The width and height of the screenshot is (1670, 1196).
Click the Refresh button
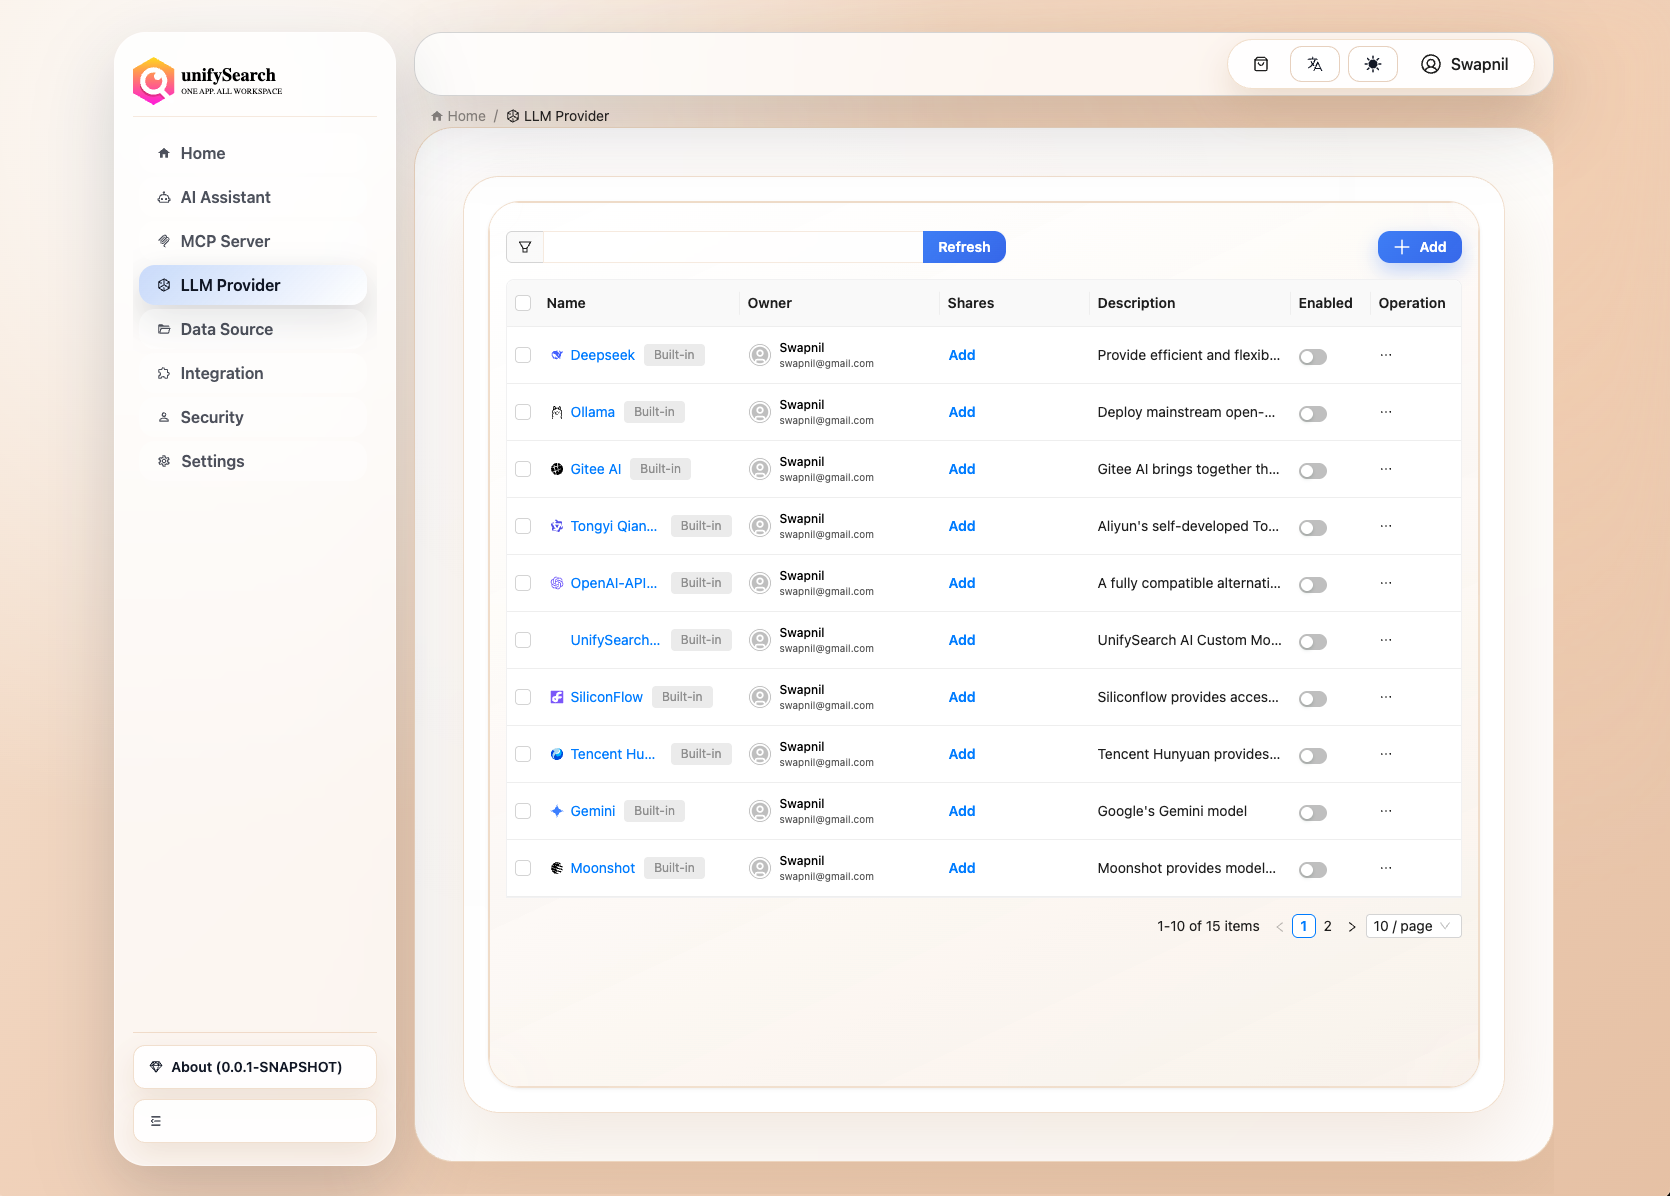pyautogui.click(x=964, y=246)
